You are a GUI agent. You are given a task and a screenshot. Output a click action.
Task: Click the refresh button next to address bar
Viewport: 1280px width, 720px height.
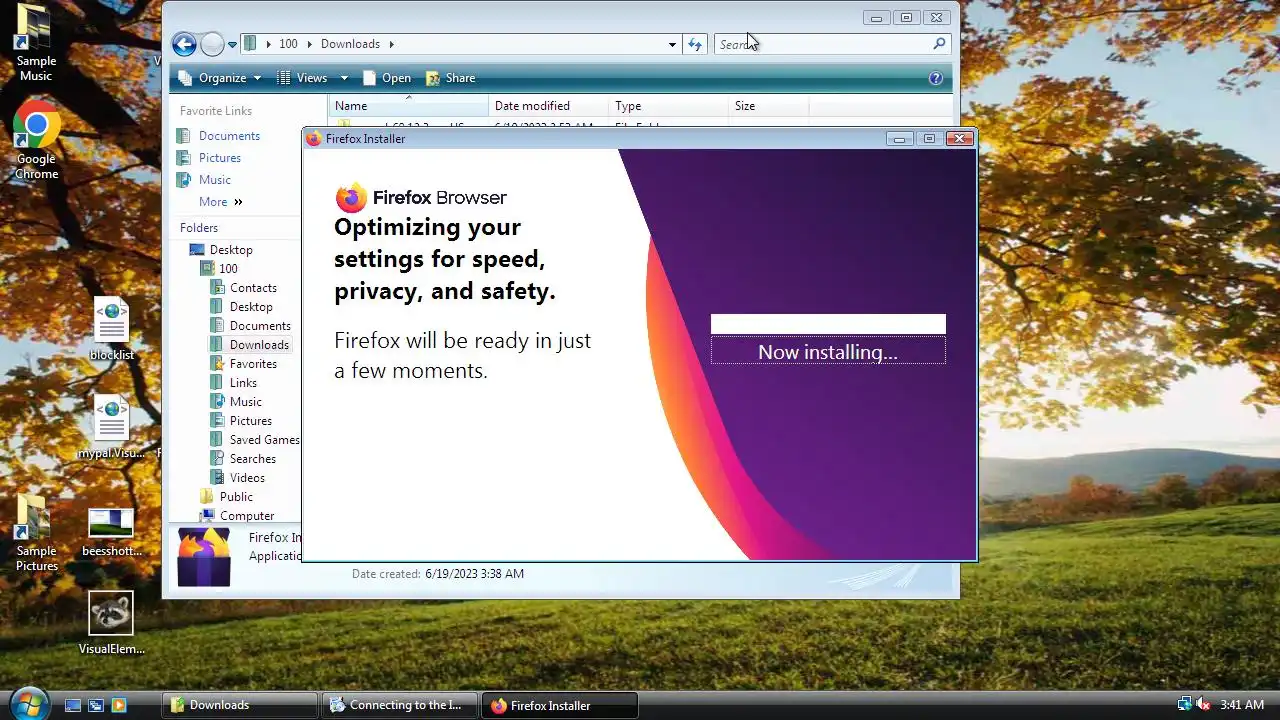[x=695, y=44]
